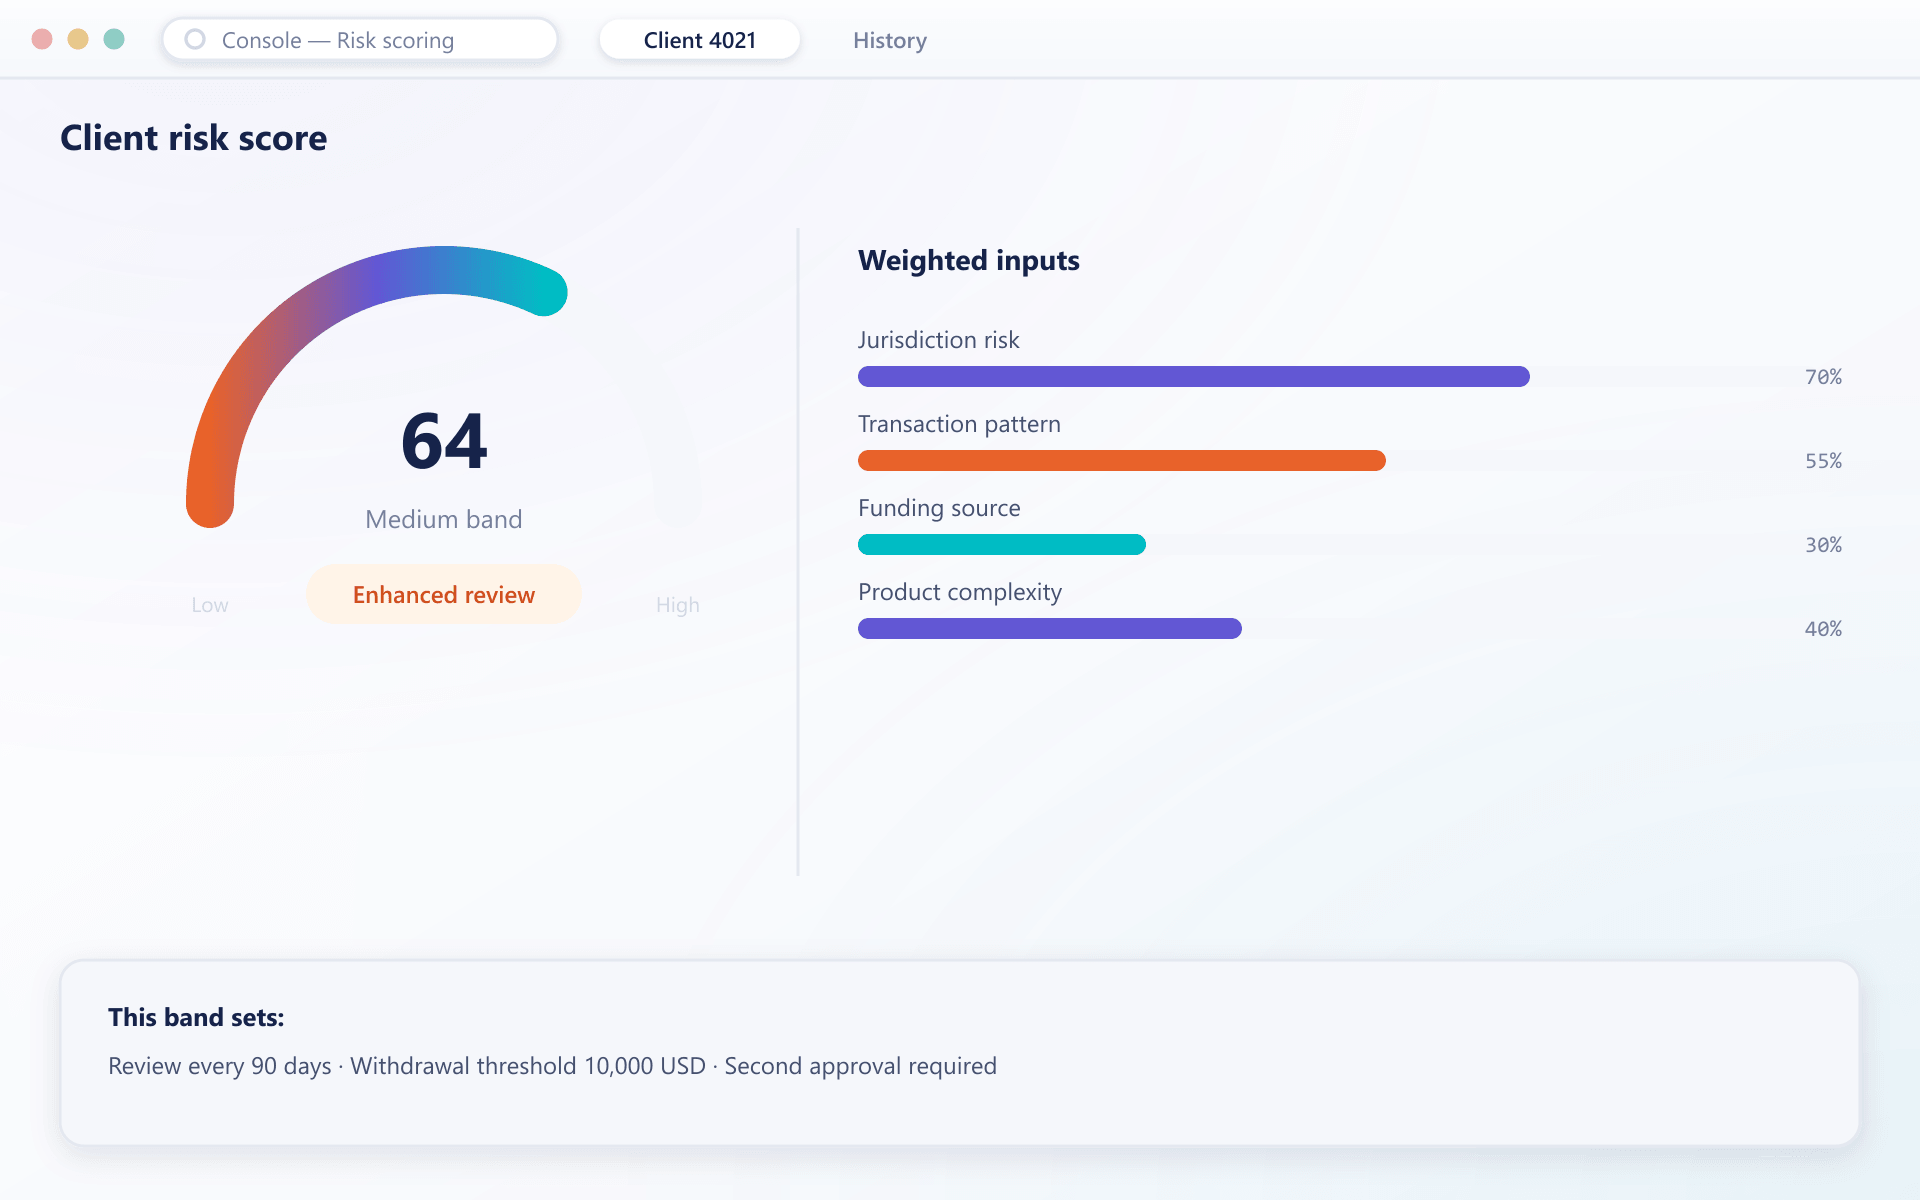The width and height of the screenshot is (1920, 1200).
Task: Click the Enhanced review pill
Action: [444, 595]
